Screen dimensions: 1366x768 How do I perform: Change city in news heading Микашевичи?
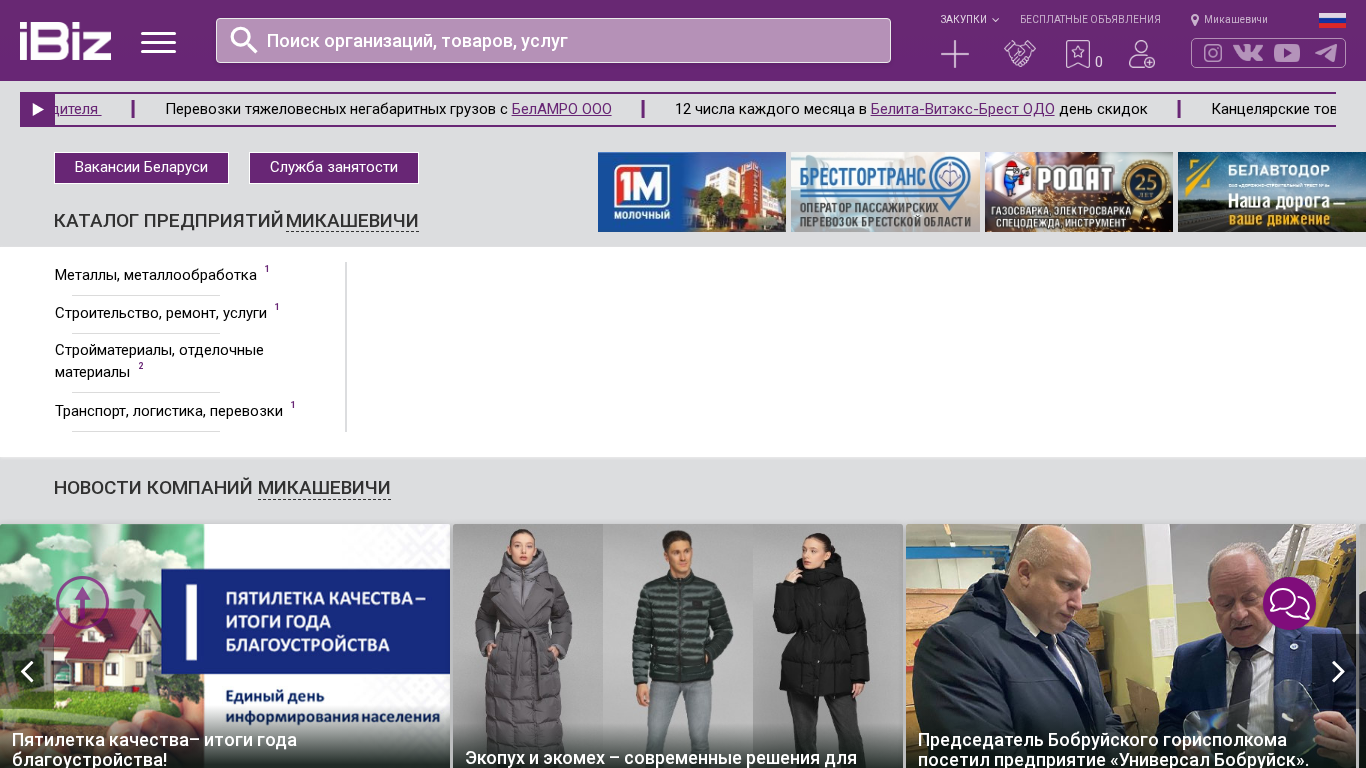coord(324,488)
